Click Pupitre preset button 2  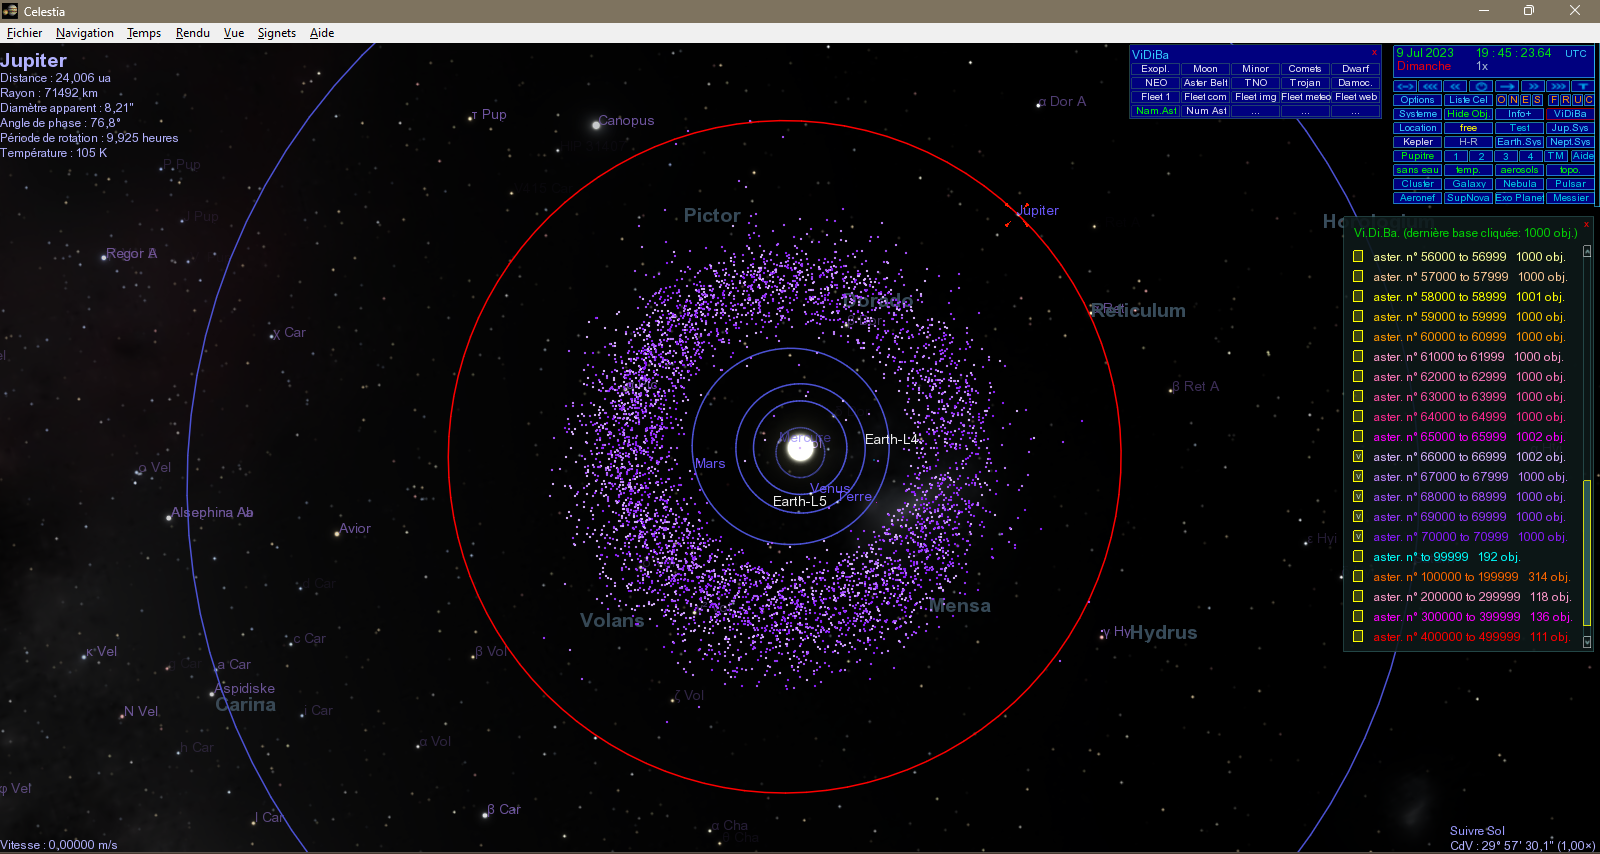pos(1481,156)
